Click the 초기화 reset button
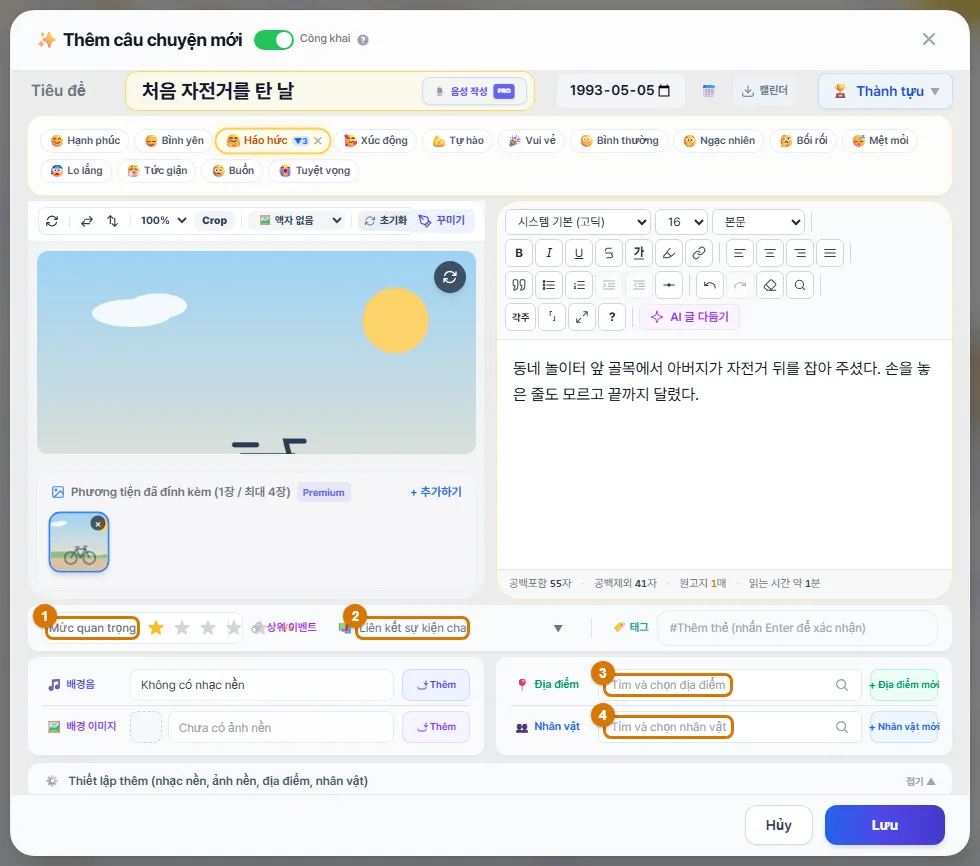This screenshot has width=980, height=866. point(386,221)
